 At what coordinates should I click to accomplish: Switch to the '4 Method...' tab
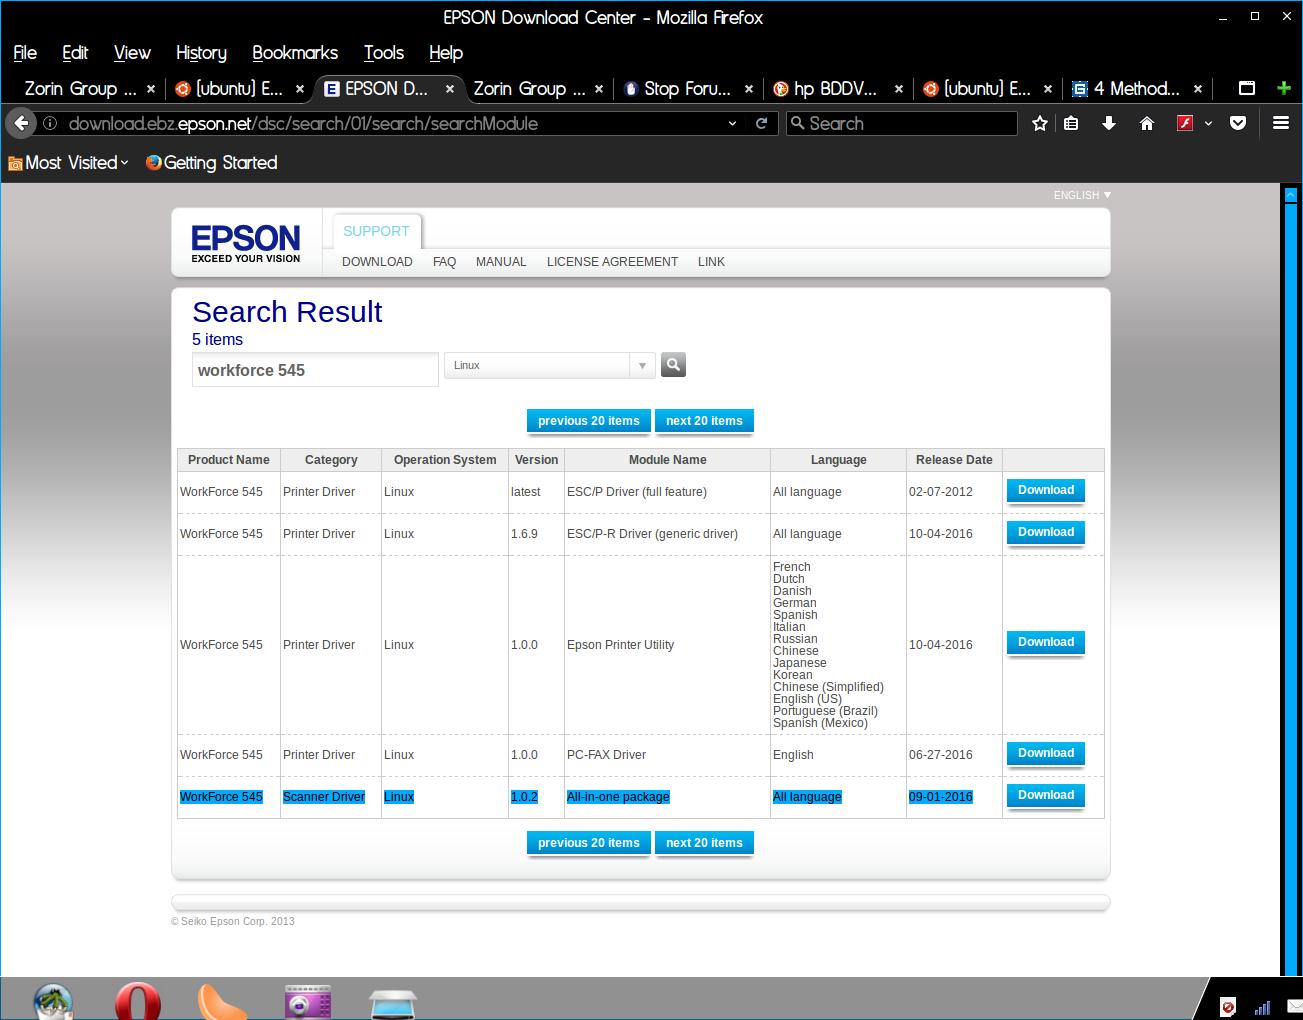pos(1135,89)
